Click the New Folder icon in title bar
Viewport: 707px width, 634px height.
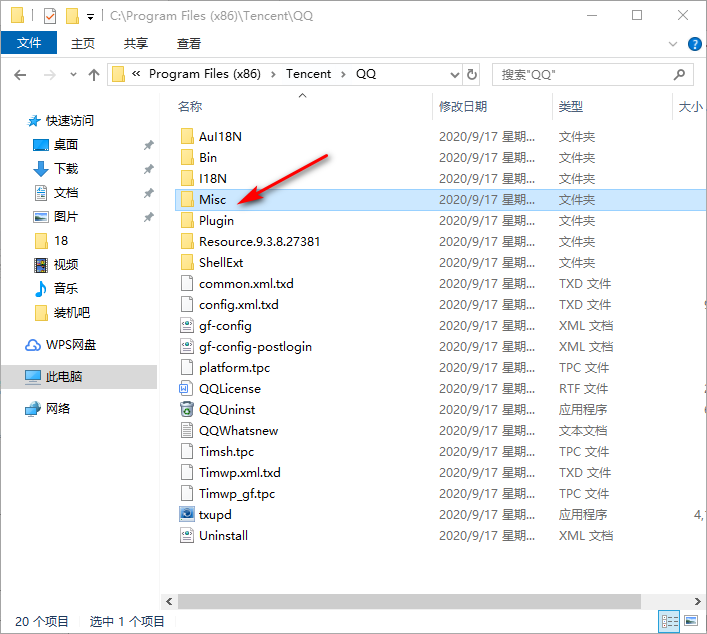click(72, 16)
